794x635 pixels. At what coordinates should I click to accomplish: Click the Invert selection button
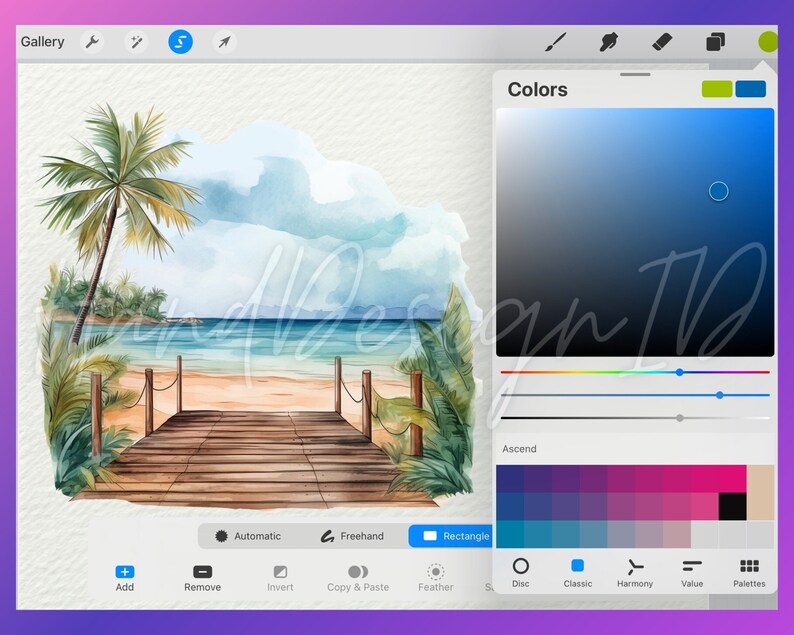(280, 578)
